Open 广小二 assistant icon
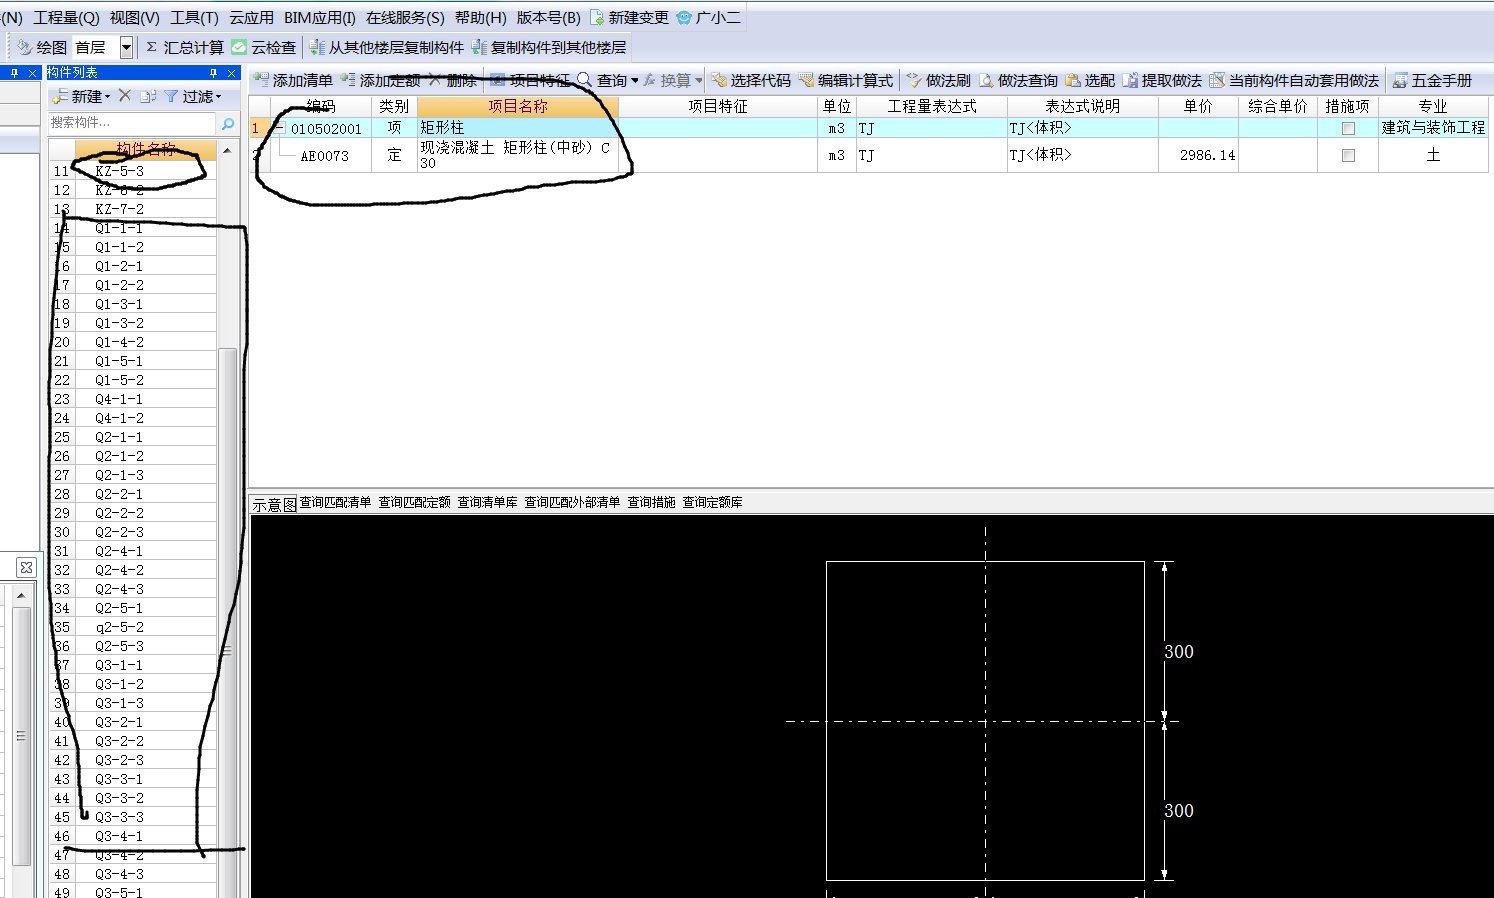 [684, 18]
